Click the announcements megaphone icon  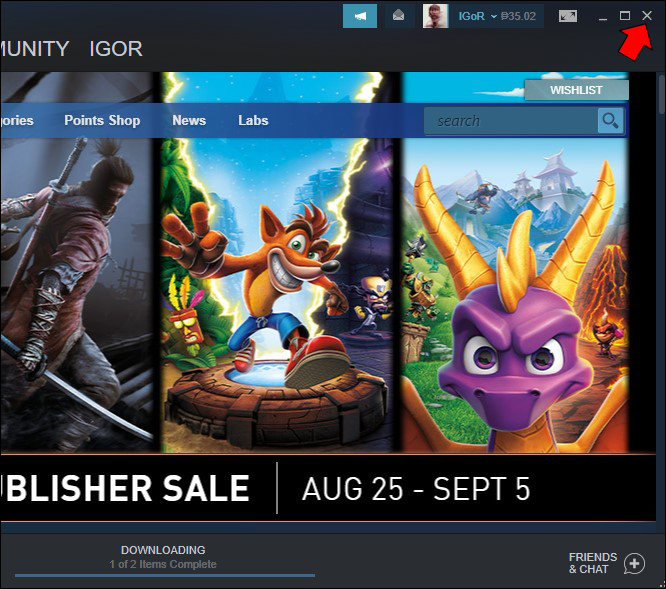coord(360,16)
